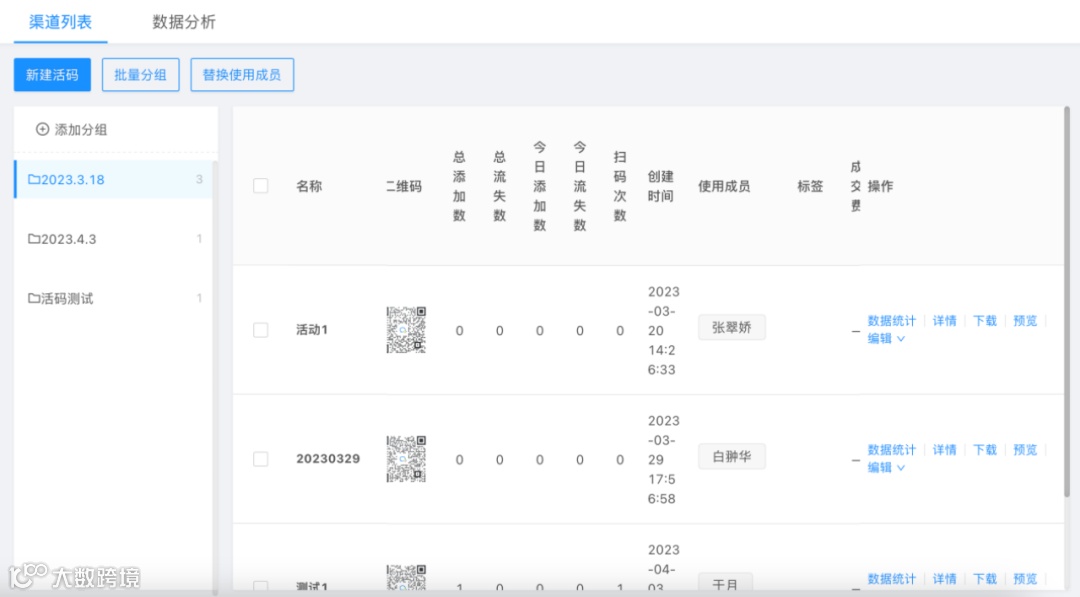This screenshot has height=597, width=1080.
Task: Open the 数据分析 tab
Action: pyautogui.click(x=184, y=22)
